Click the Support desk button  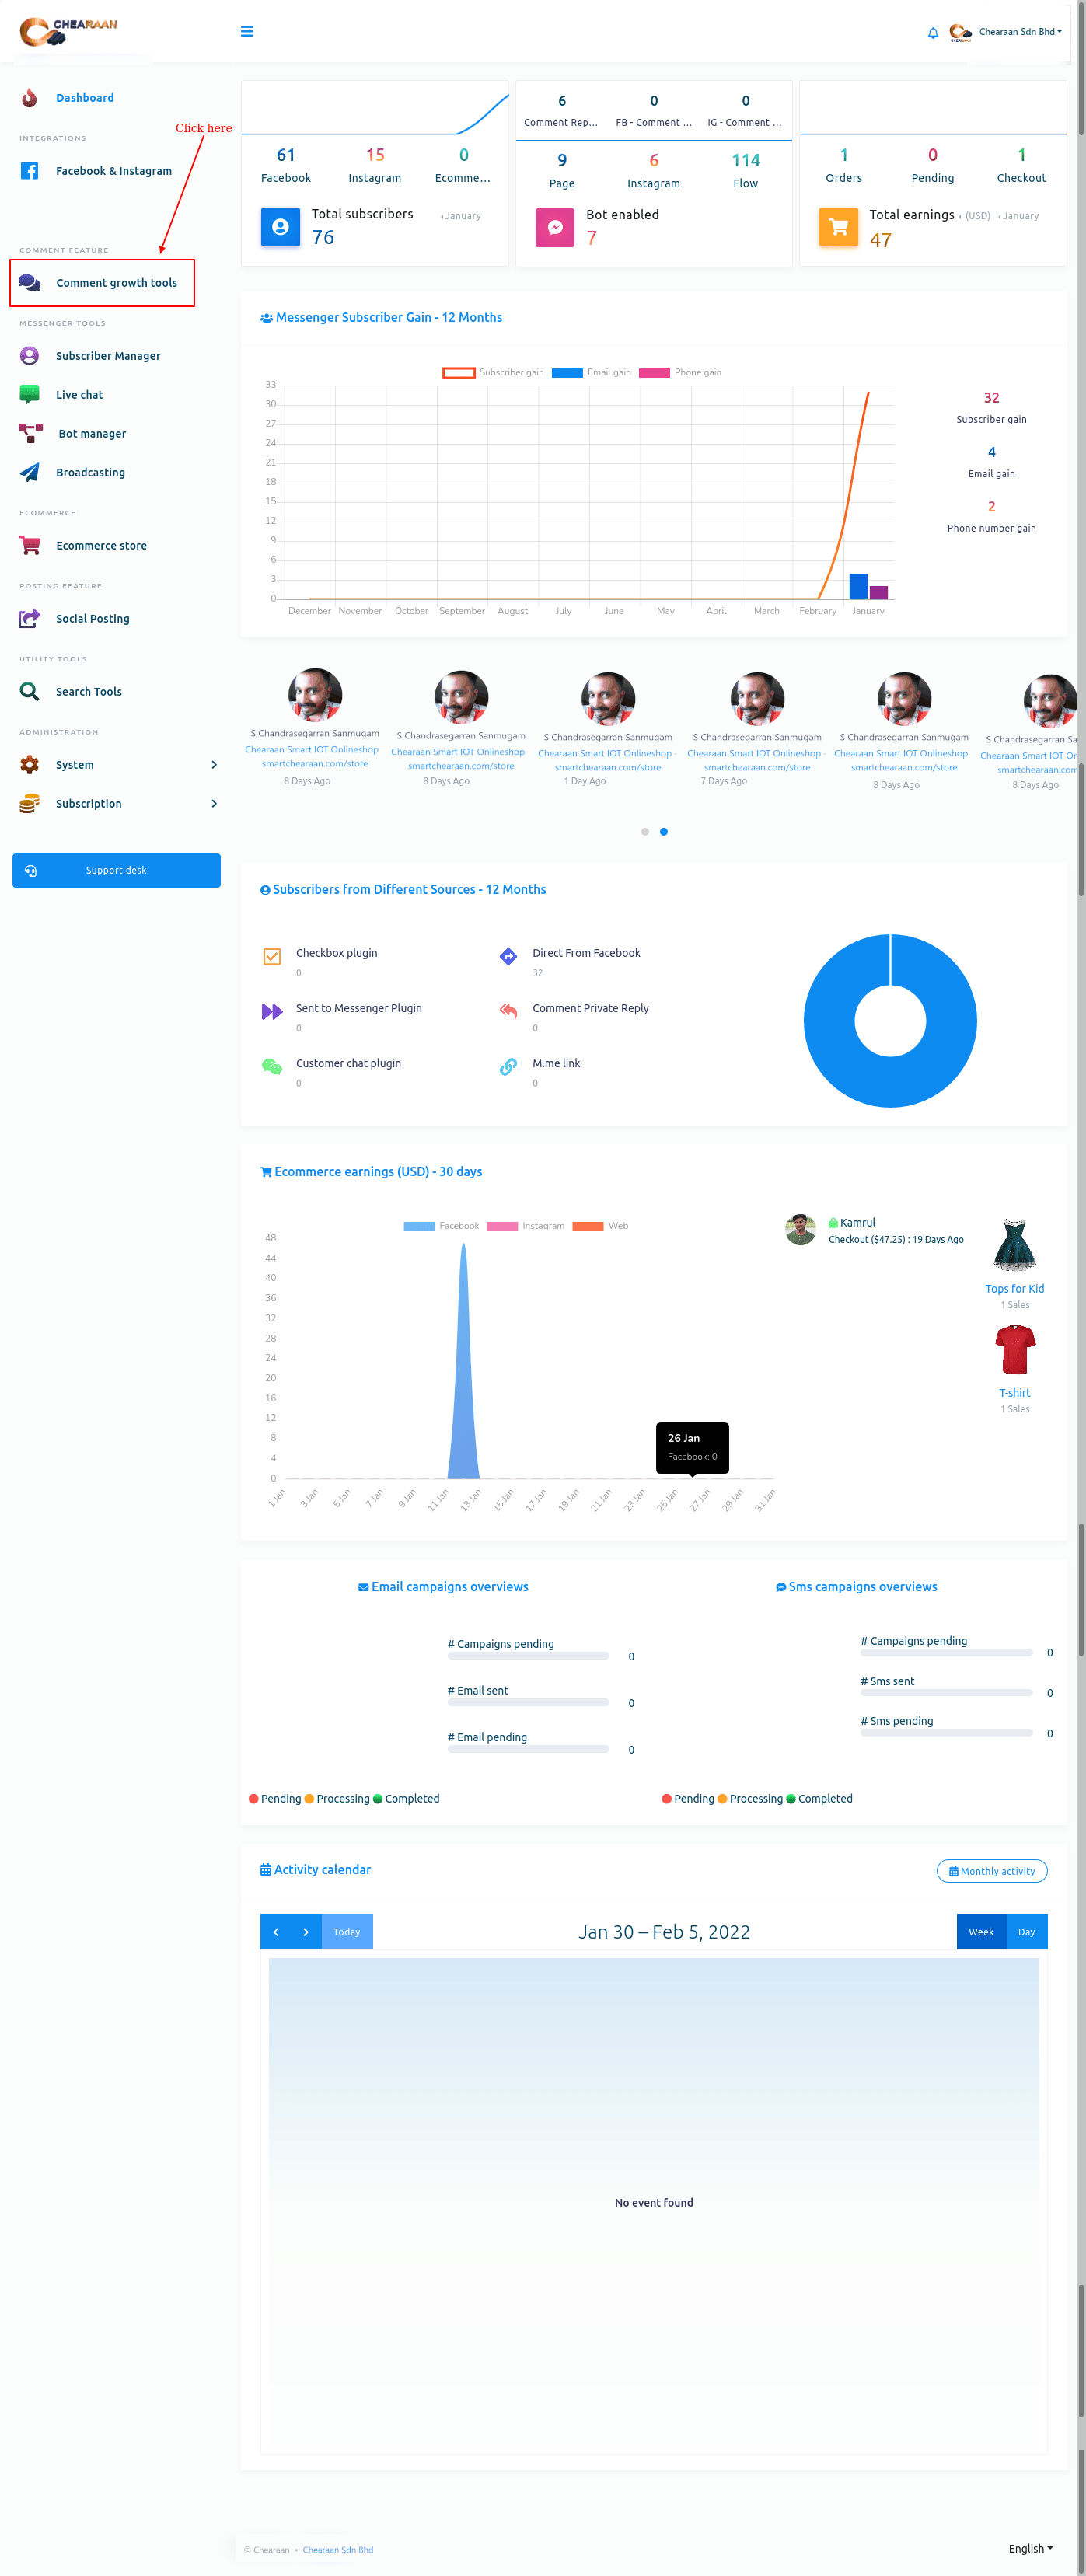(116, 870)
